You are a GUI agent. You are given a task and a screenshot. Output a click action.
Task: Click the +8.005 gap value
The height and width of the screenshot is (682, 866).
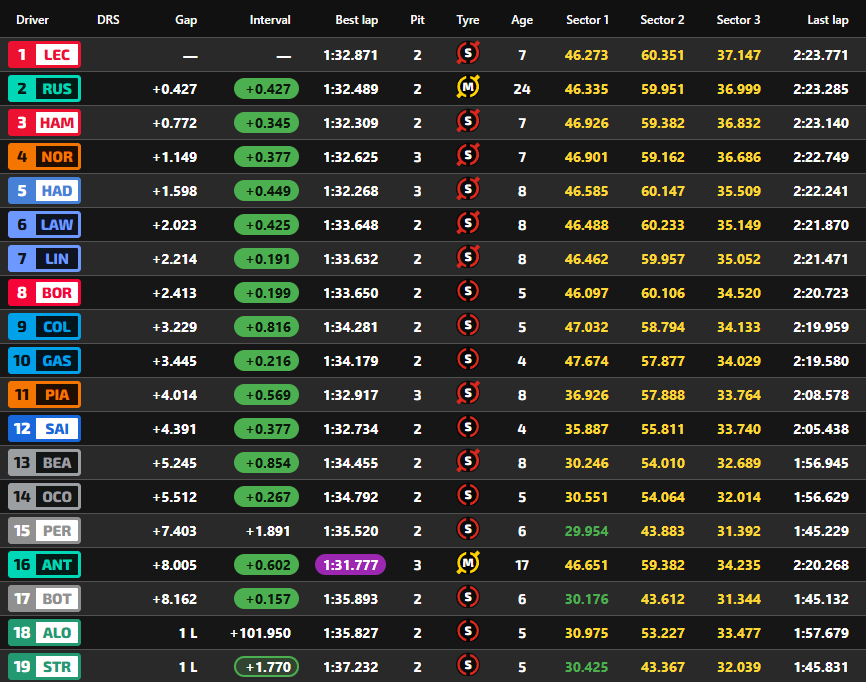tap(175, 565)
